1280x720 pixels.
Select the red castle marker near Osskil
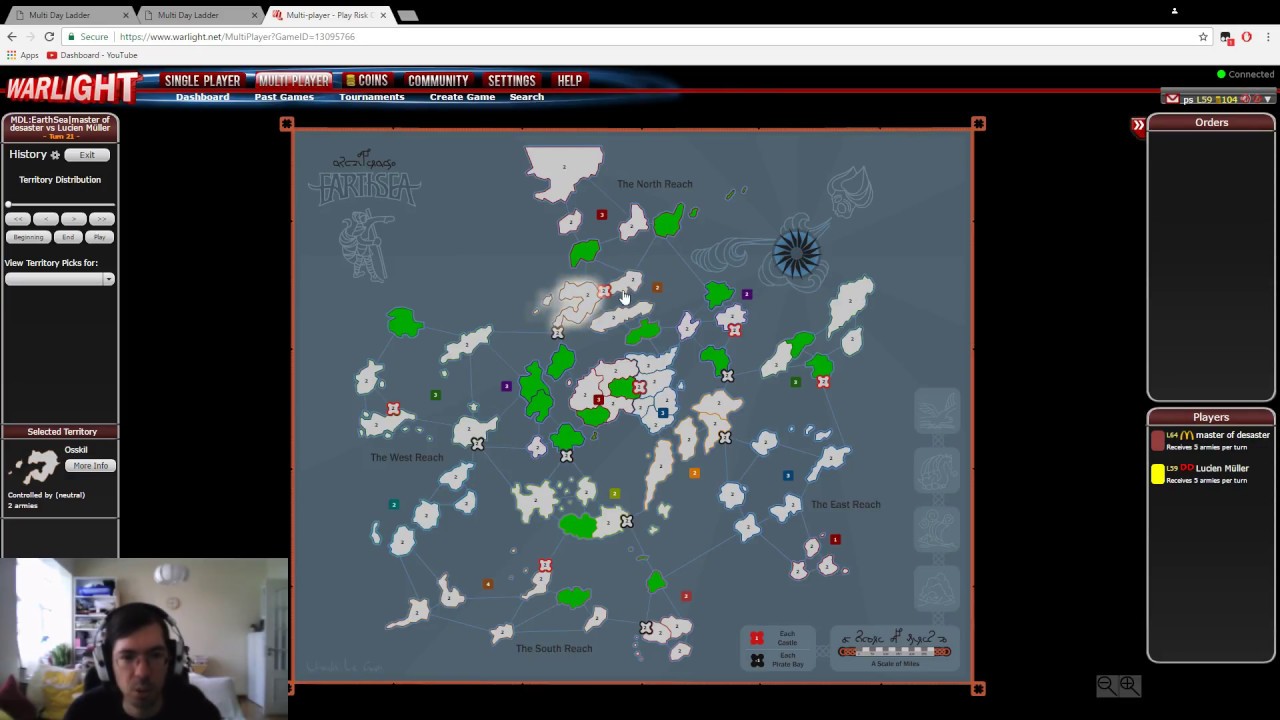click(604, 291)
